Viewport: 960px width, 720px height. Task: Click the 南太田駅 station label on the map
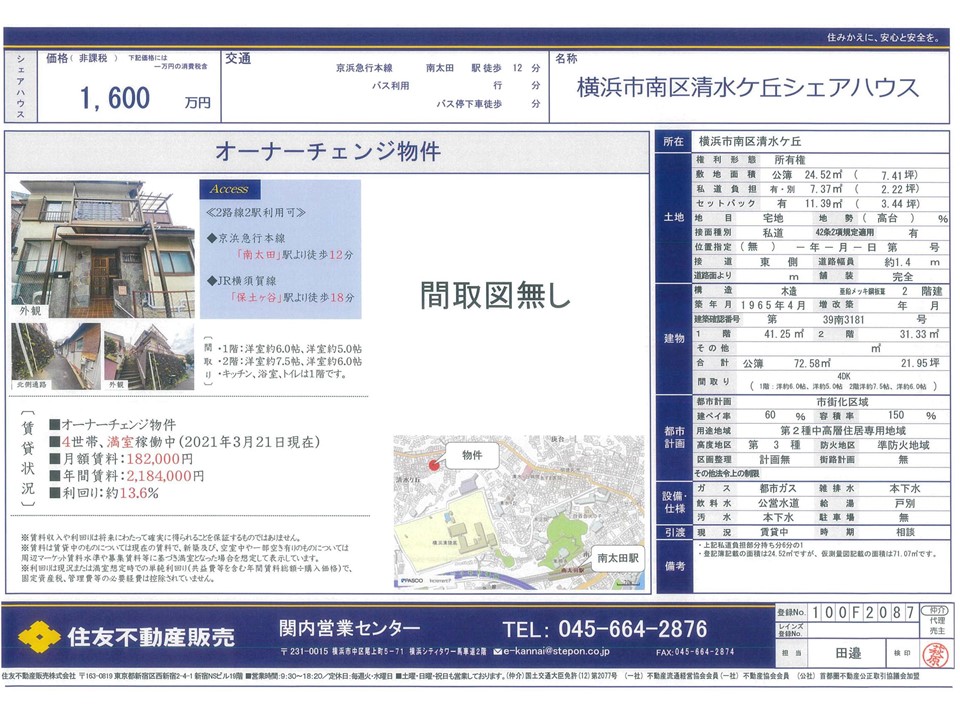(x=620, y=557)
